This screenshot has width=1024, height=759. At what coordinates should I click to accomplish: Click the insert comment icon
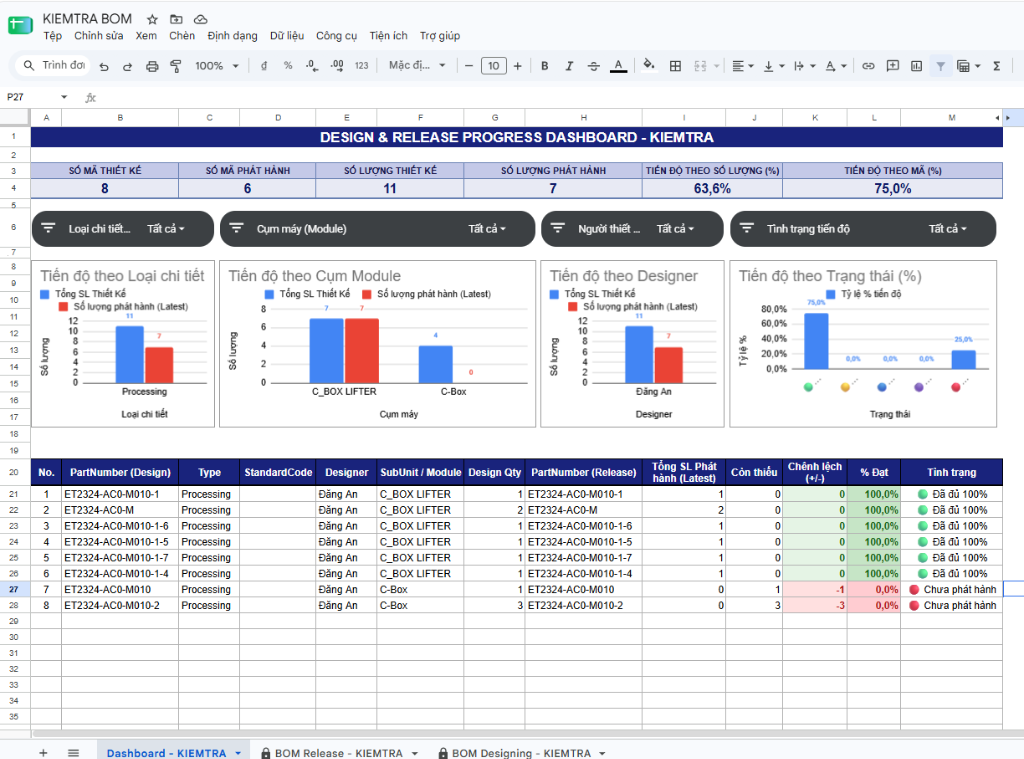(892, 66)
